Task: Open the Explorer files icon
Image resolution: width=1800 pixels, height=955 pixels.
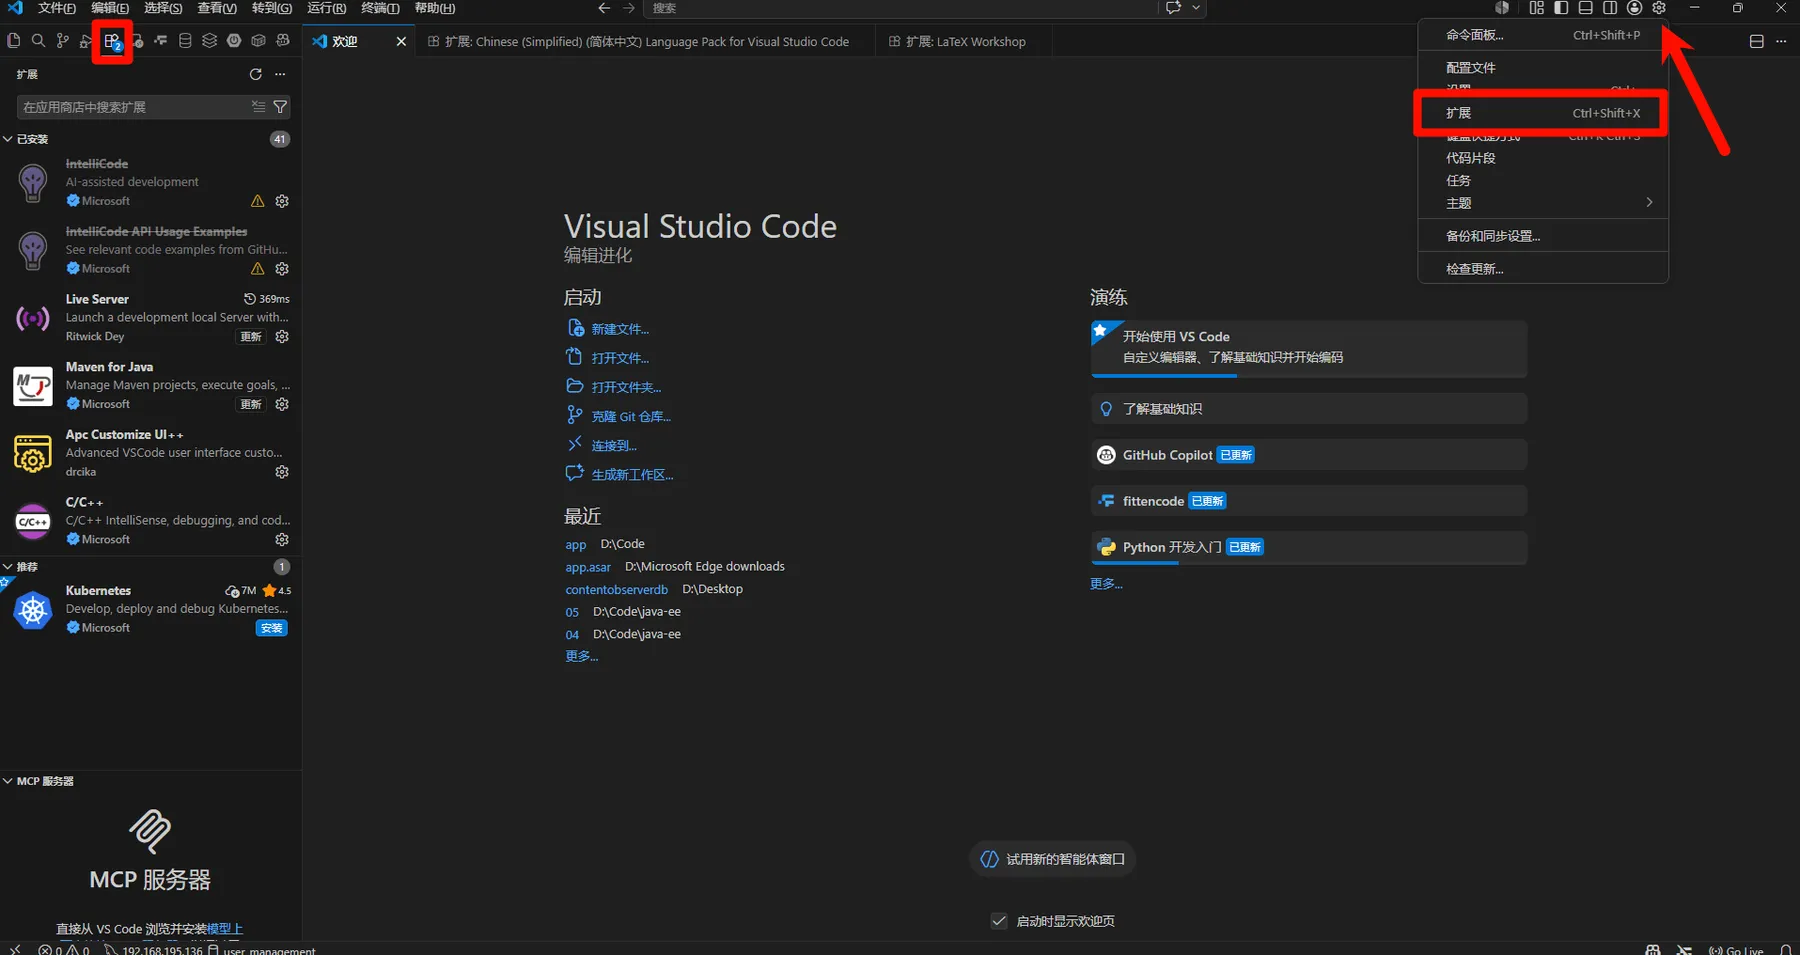Action: click(14, 41)
